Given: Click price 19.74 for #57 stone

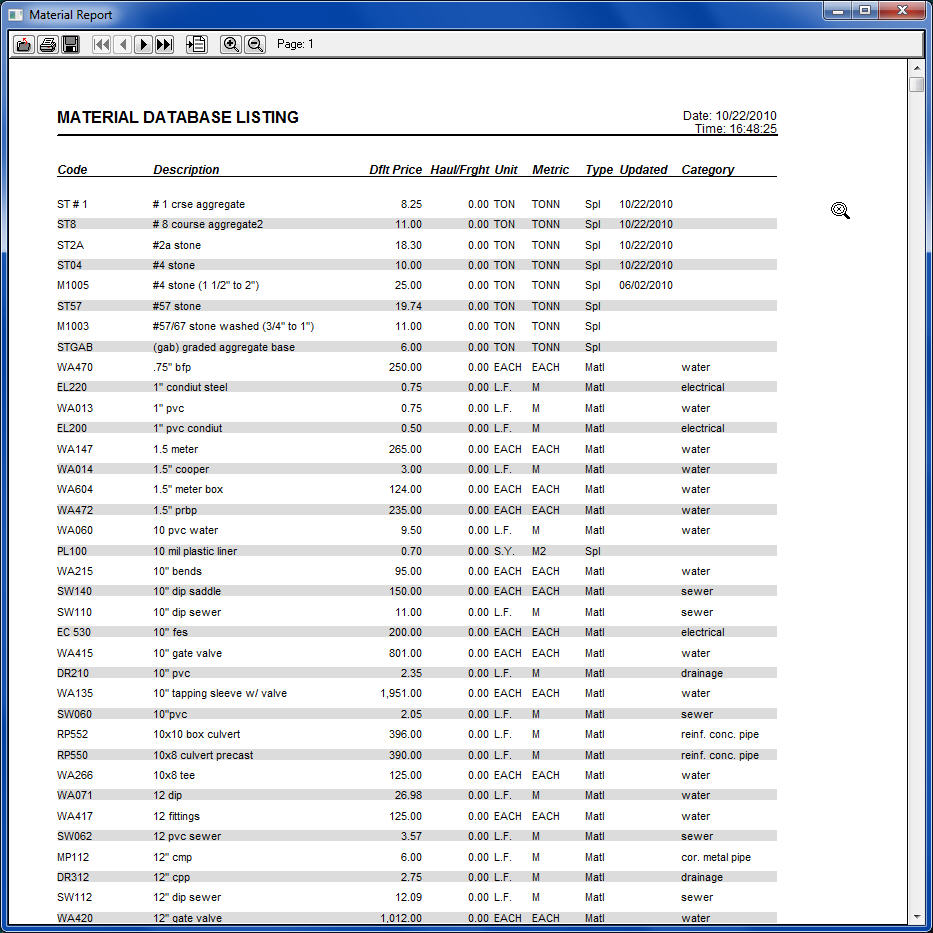Looking at the screenshot, I should (x=408, y=306).
